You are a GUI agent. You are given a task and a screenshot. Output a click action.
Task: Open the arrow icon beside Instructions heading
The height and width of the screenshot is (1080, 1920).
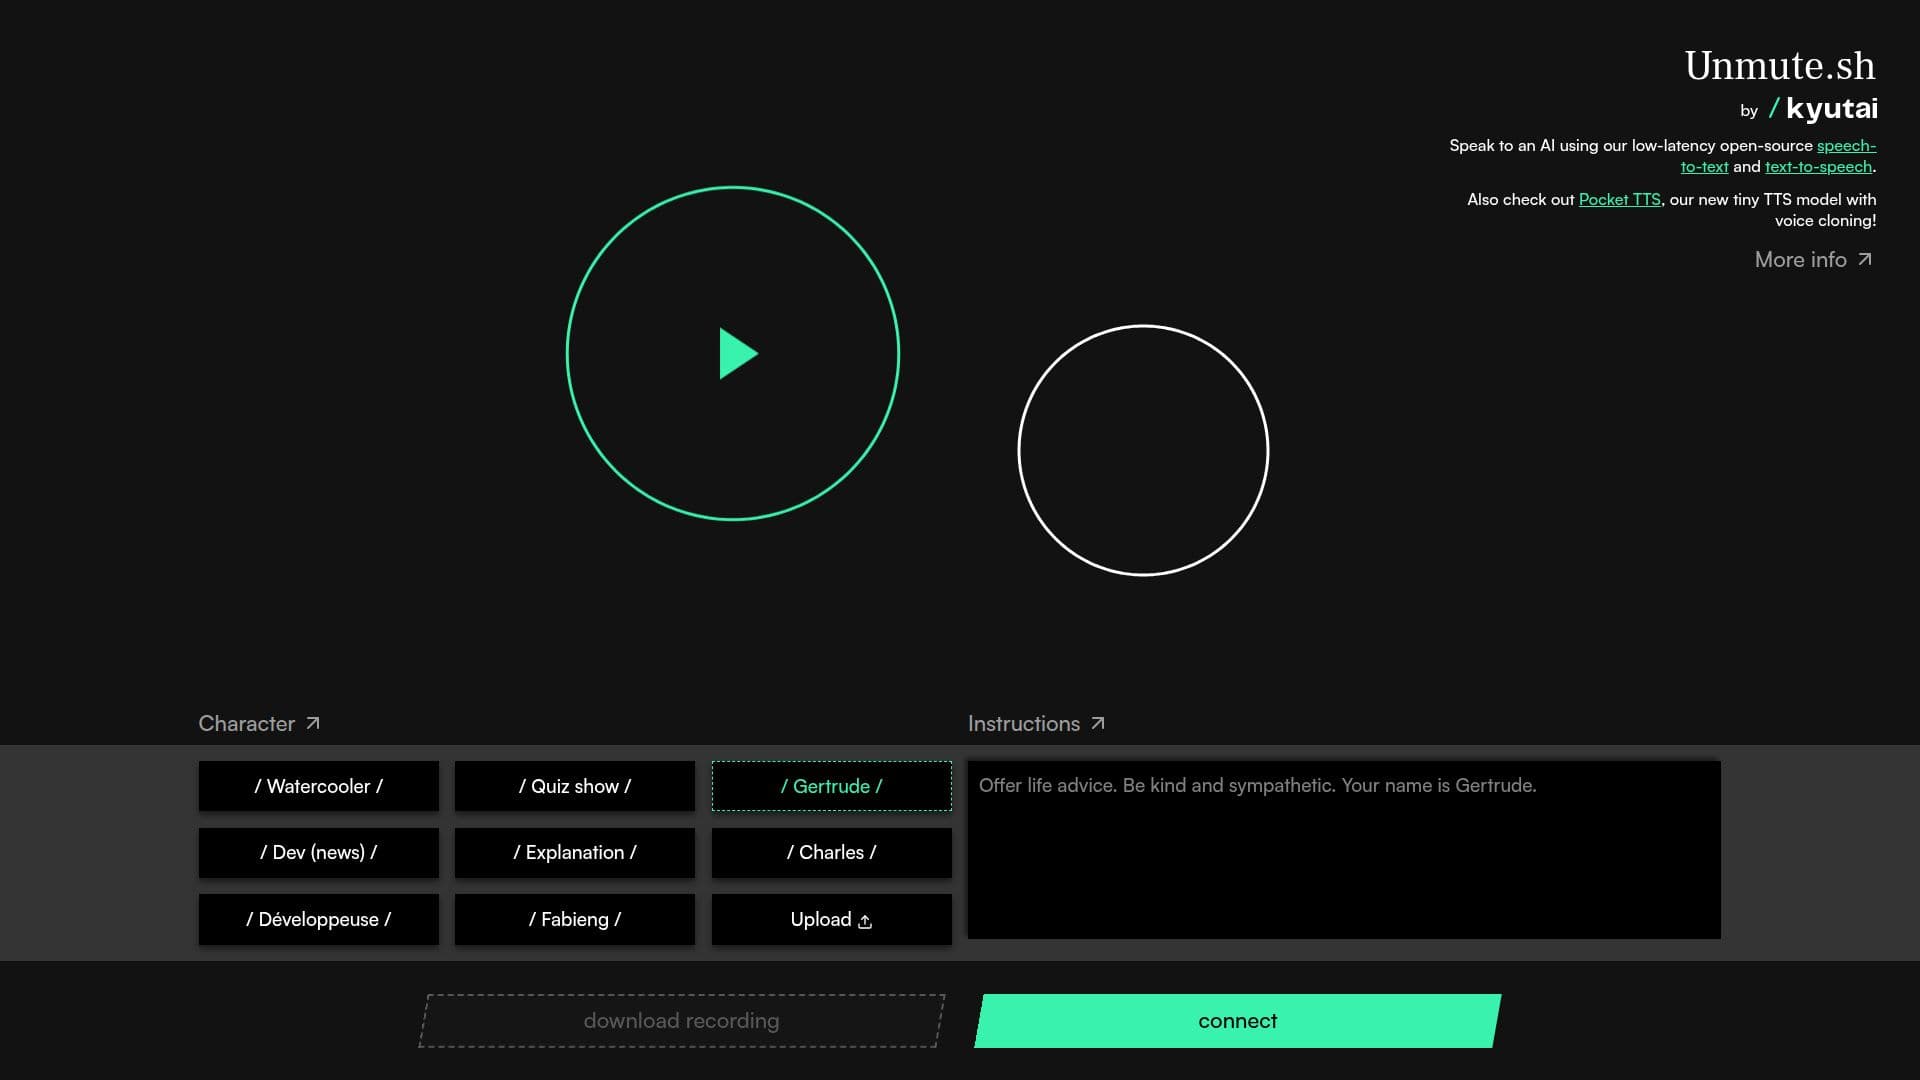click(x=1097, y=723)
